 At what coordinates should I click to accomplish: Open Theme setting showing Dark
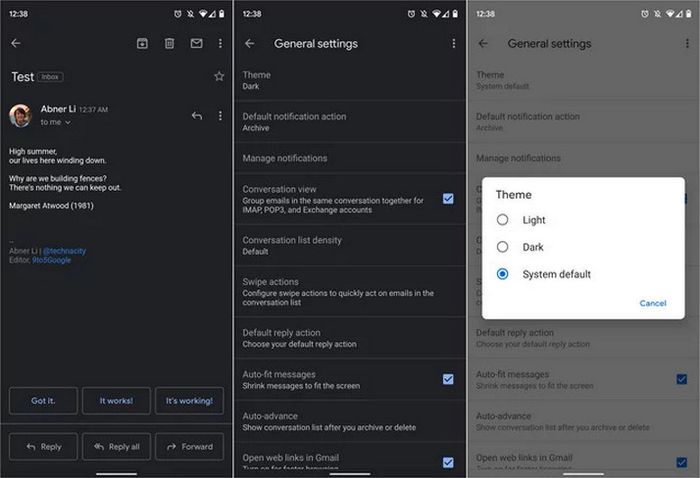pyautogui.click(x=350, y=80)
